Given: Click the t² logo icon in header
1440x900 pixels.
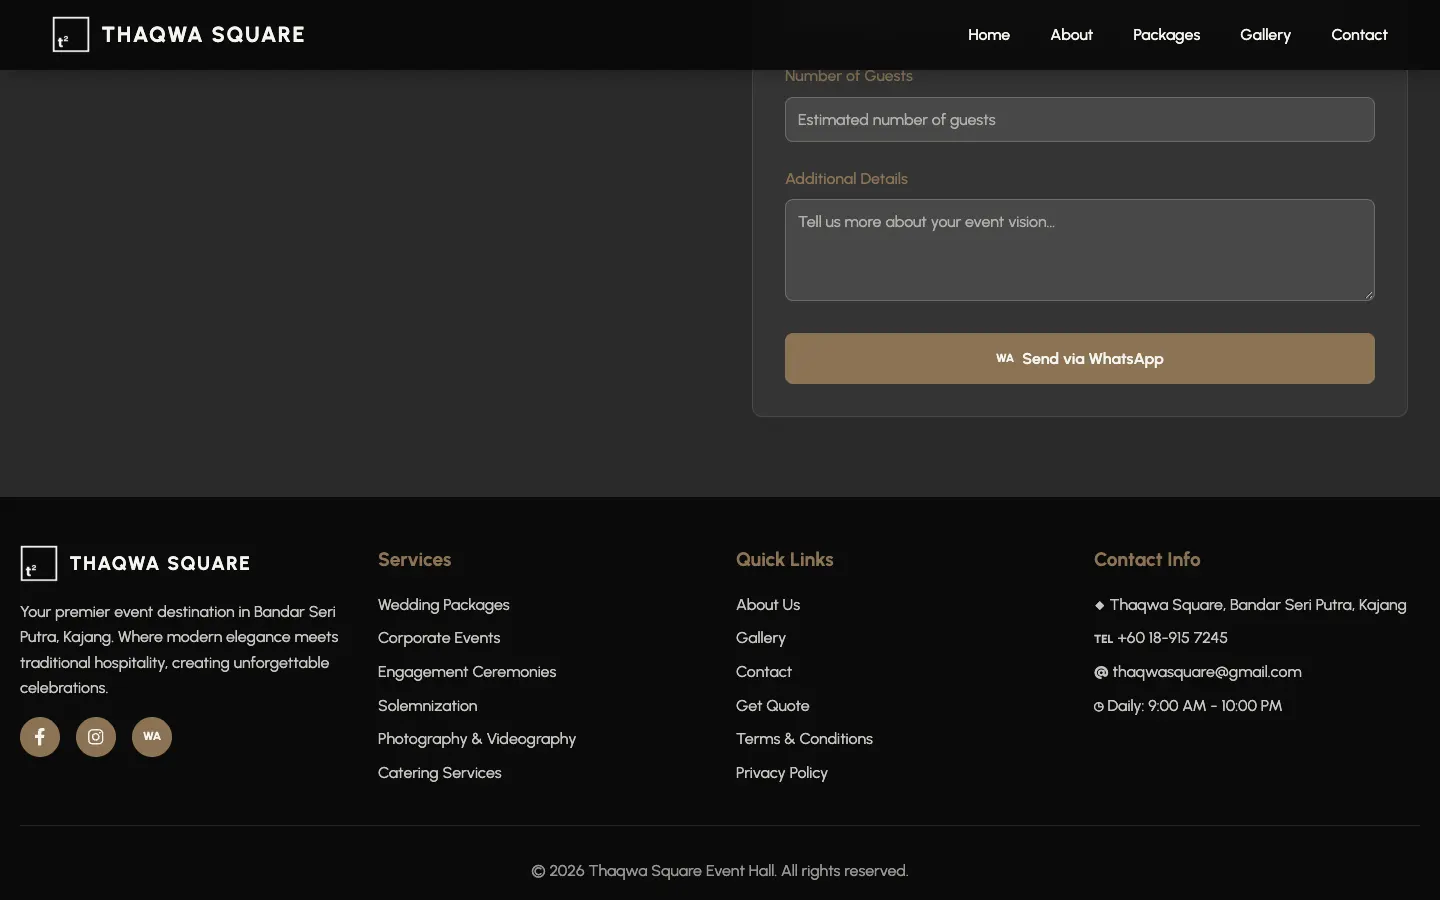Looking at the screenshot, I should click(x=71, y=35).
